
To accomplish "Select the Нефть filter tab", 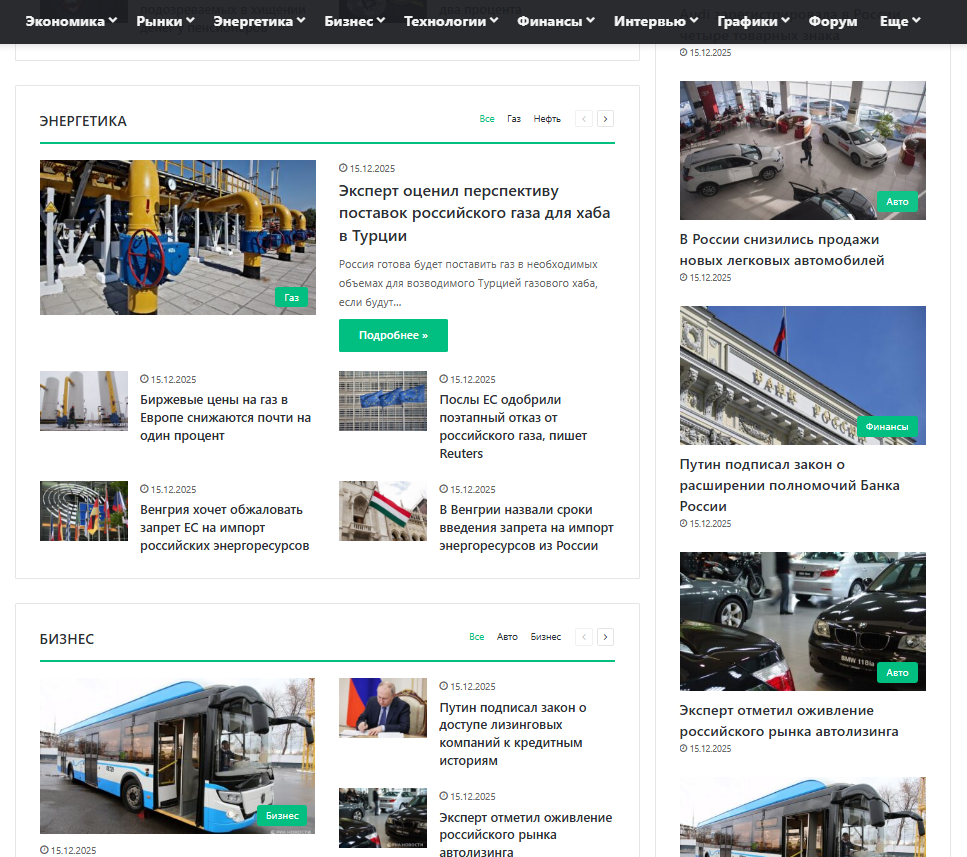I will (x=547, y=119).
